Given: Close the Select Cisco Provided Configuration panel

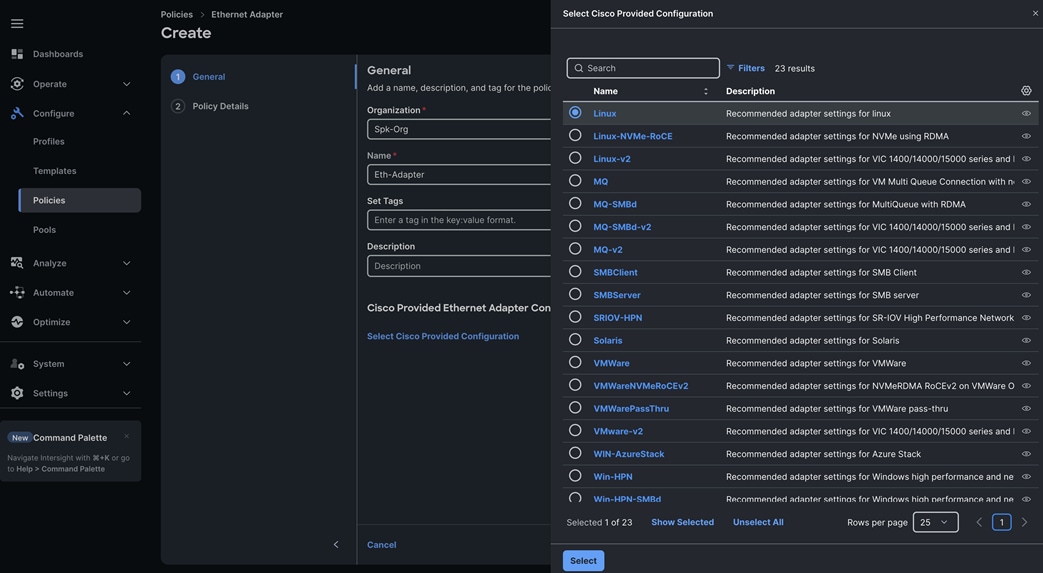Looking at the screenshot, I should [x=1036, y=13].
